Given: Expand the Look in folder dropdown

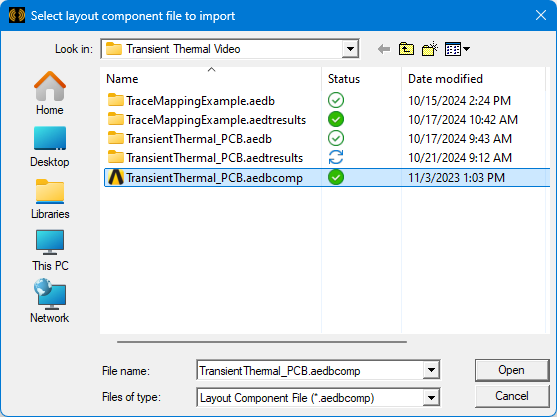Looking at the screenshot, I should click(x=350, y=49).
